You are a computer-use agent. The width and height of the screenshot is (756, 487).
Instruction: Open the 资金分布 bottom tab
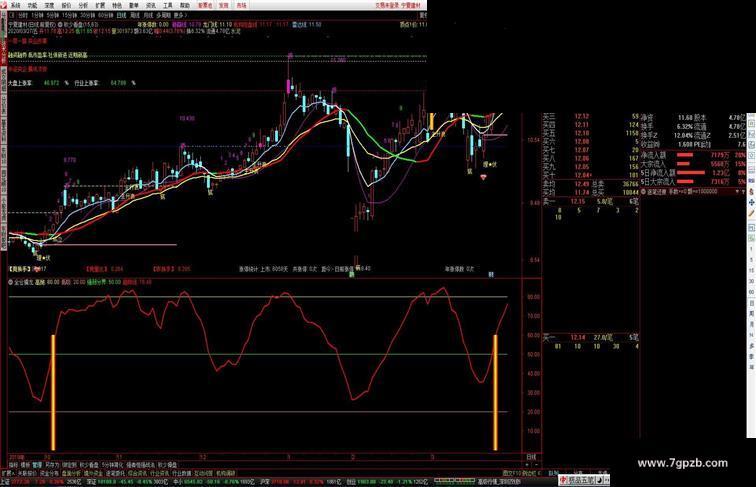(x=50, y=473)
